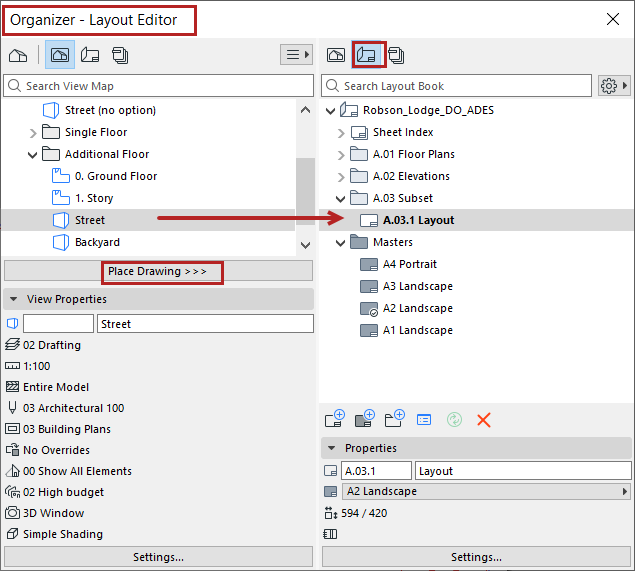Collapse the right Properties section
635x571 pixels.
tap(332, 448)
